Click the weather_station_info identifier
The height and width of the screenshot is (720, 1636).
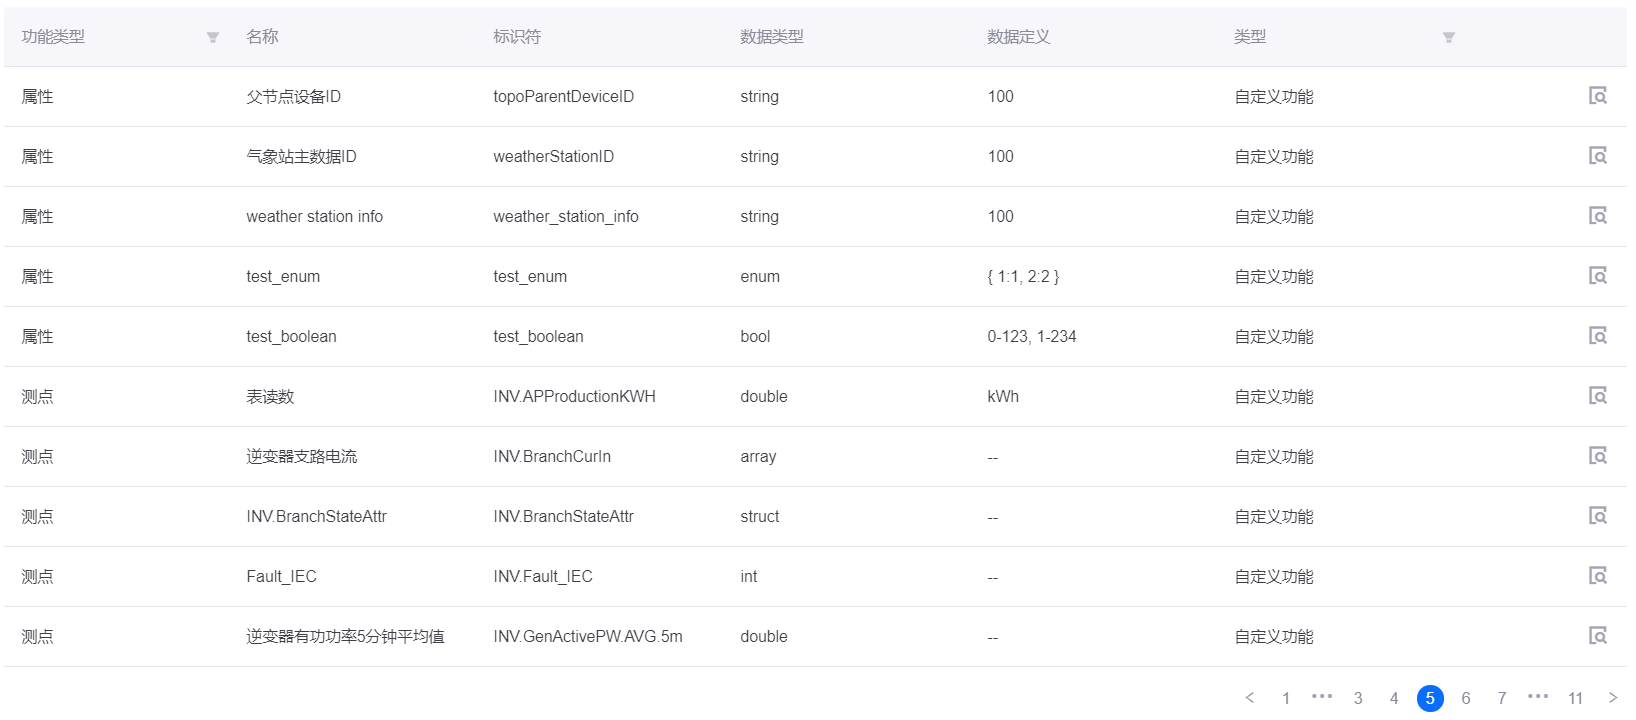(x=566, y=216)
